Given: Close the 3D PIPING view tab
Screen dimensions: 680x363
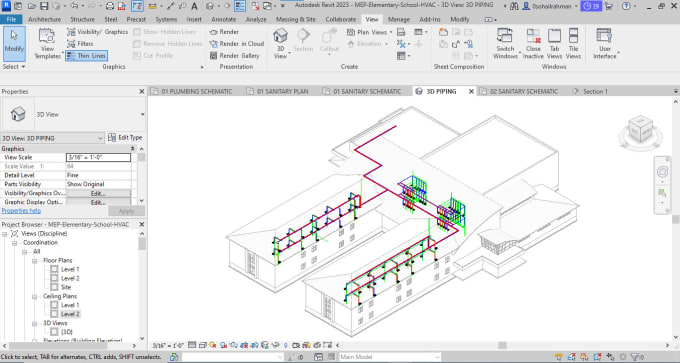Looking at the screenshot, I should click(471, 92).
